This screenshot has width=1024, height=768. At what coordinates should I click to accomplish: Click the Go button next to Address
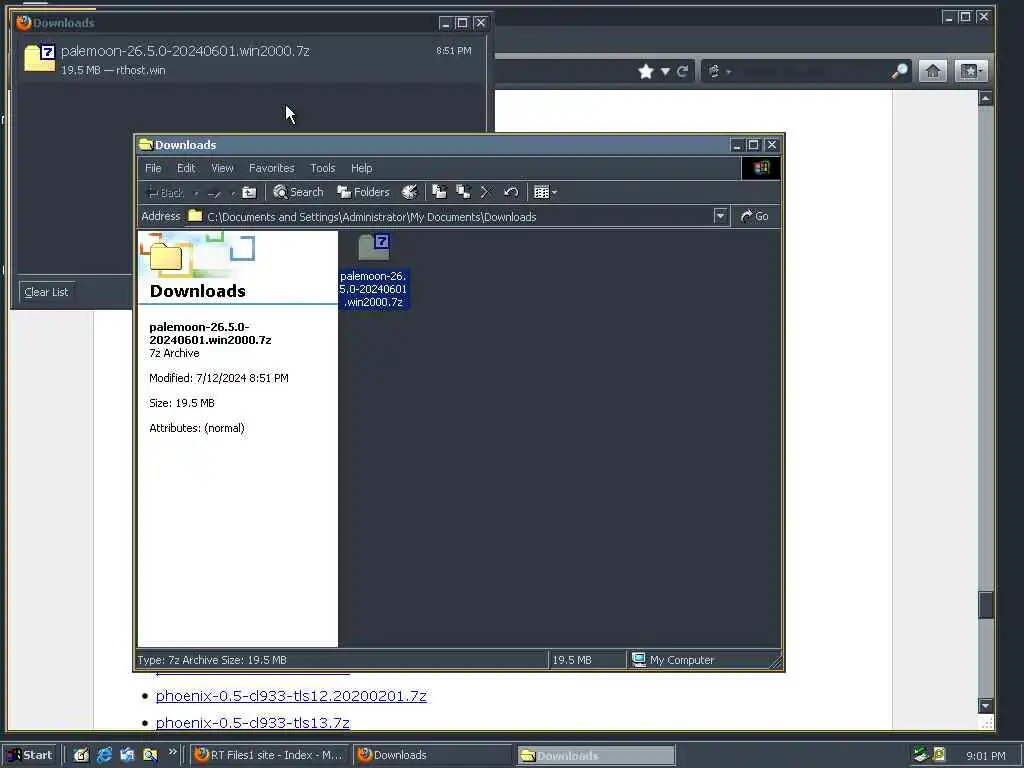point(754,216)
